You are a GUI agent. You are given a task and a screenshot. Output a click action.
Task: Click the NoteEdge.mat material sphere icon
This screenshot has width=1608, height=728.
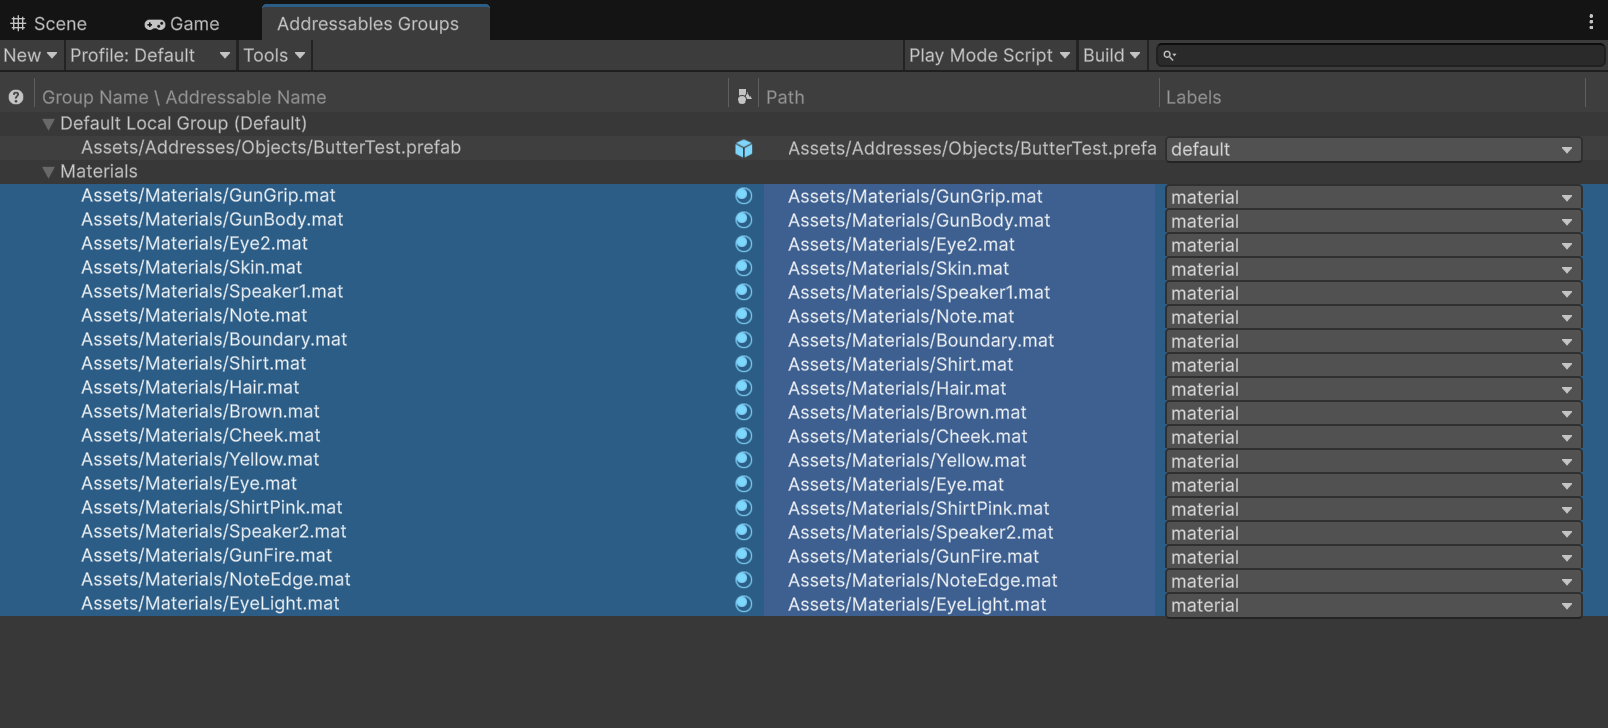pyautogui.click(x=743, y=580)
